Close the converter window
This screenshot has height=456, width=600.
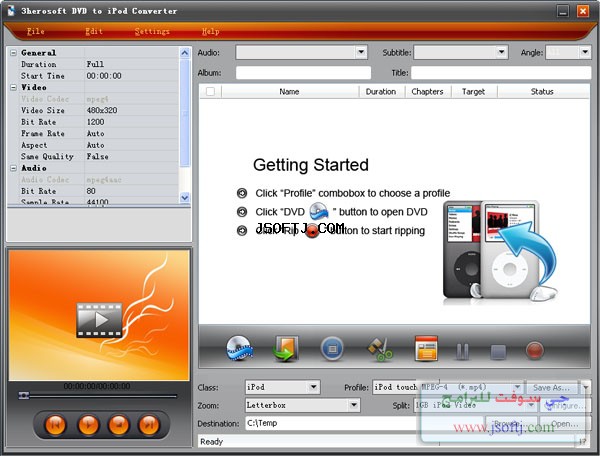point(583,11)
